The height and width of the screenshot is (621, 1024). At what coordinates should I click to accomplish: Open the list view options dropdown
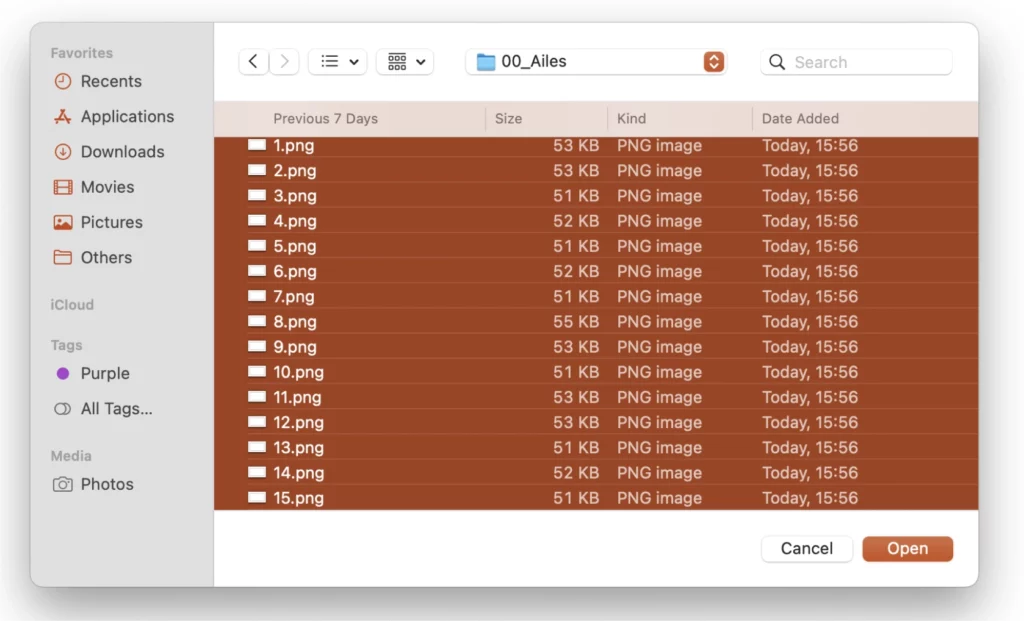[x=338, y=61]
